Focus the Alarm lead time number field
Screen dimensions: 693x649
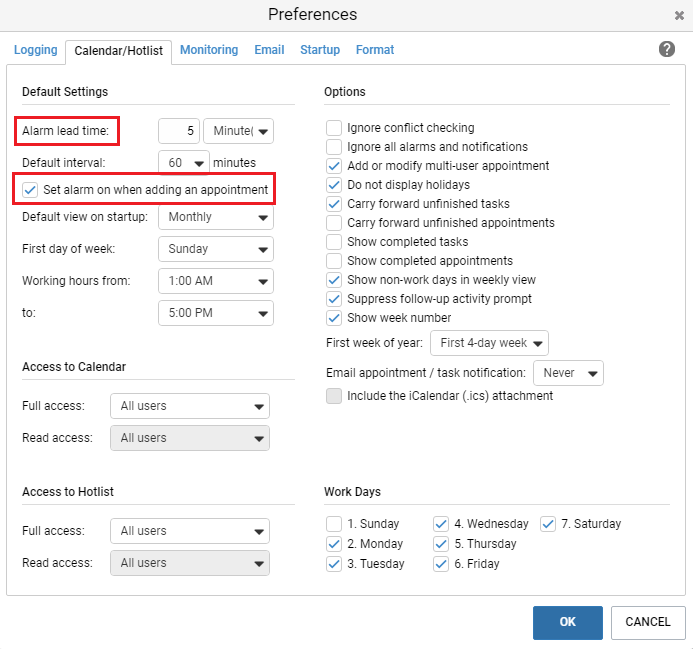click(x=179, y=131)
